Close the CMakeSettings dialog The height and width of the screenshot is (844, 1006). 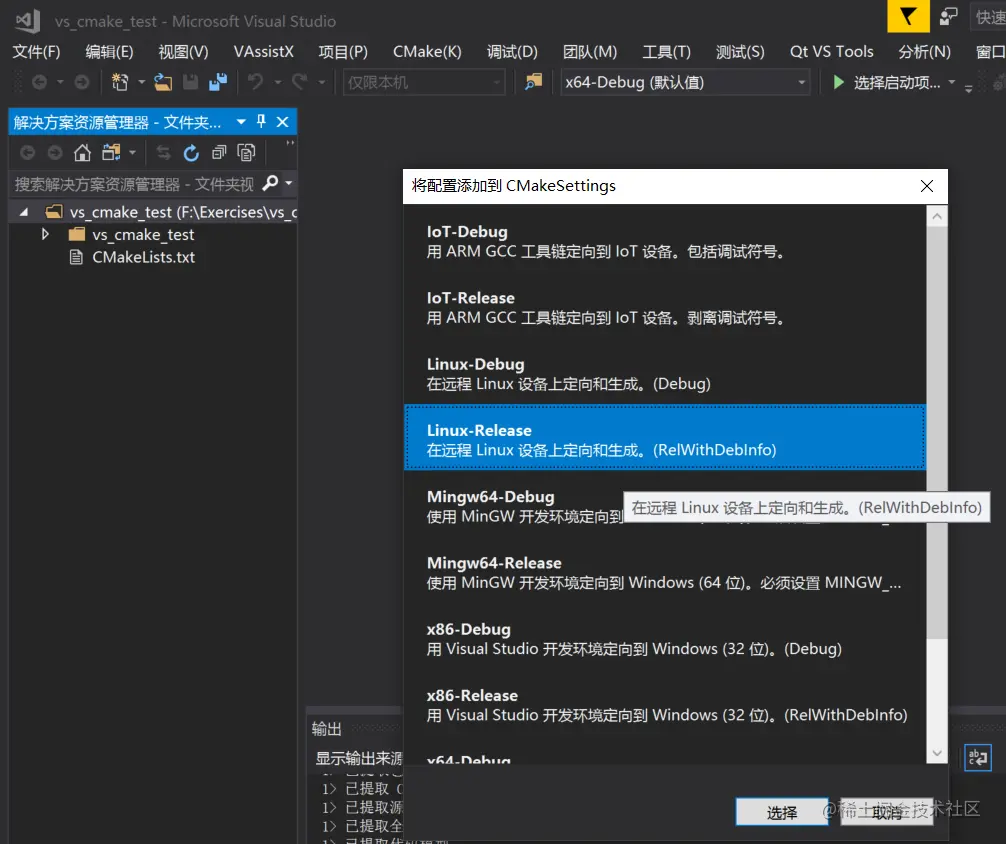(926, 186)
